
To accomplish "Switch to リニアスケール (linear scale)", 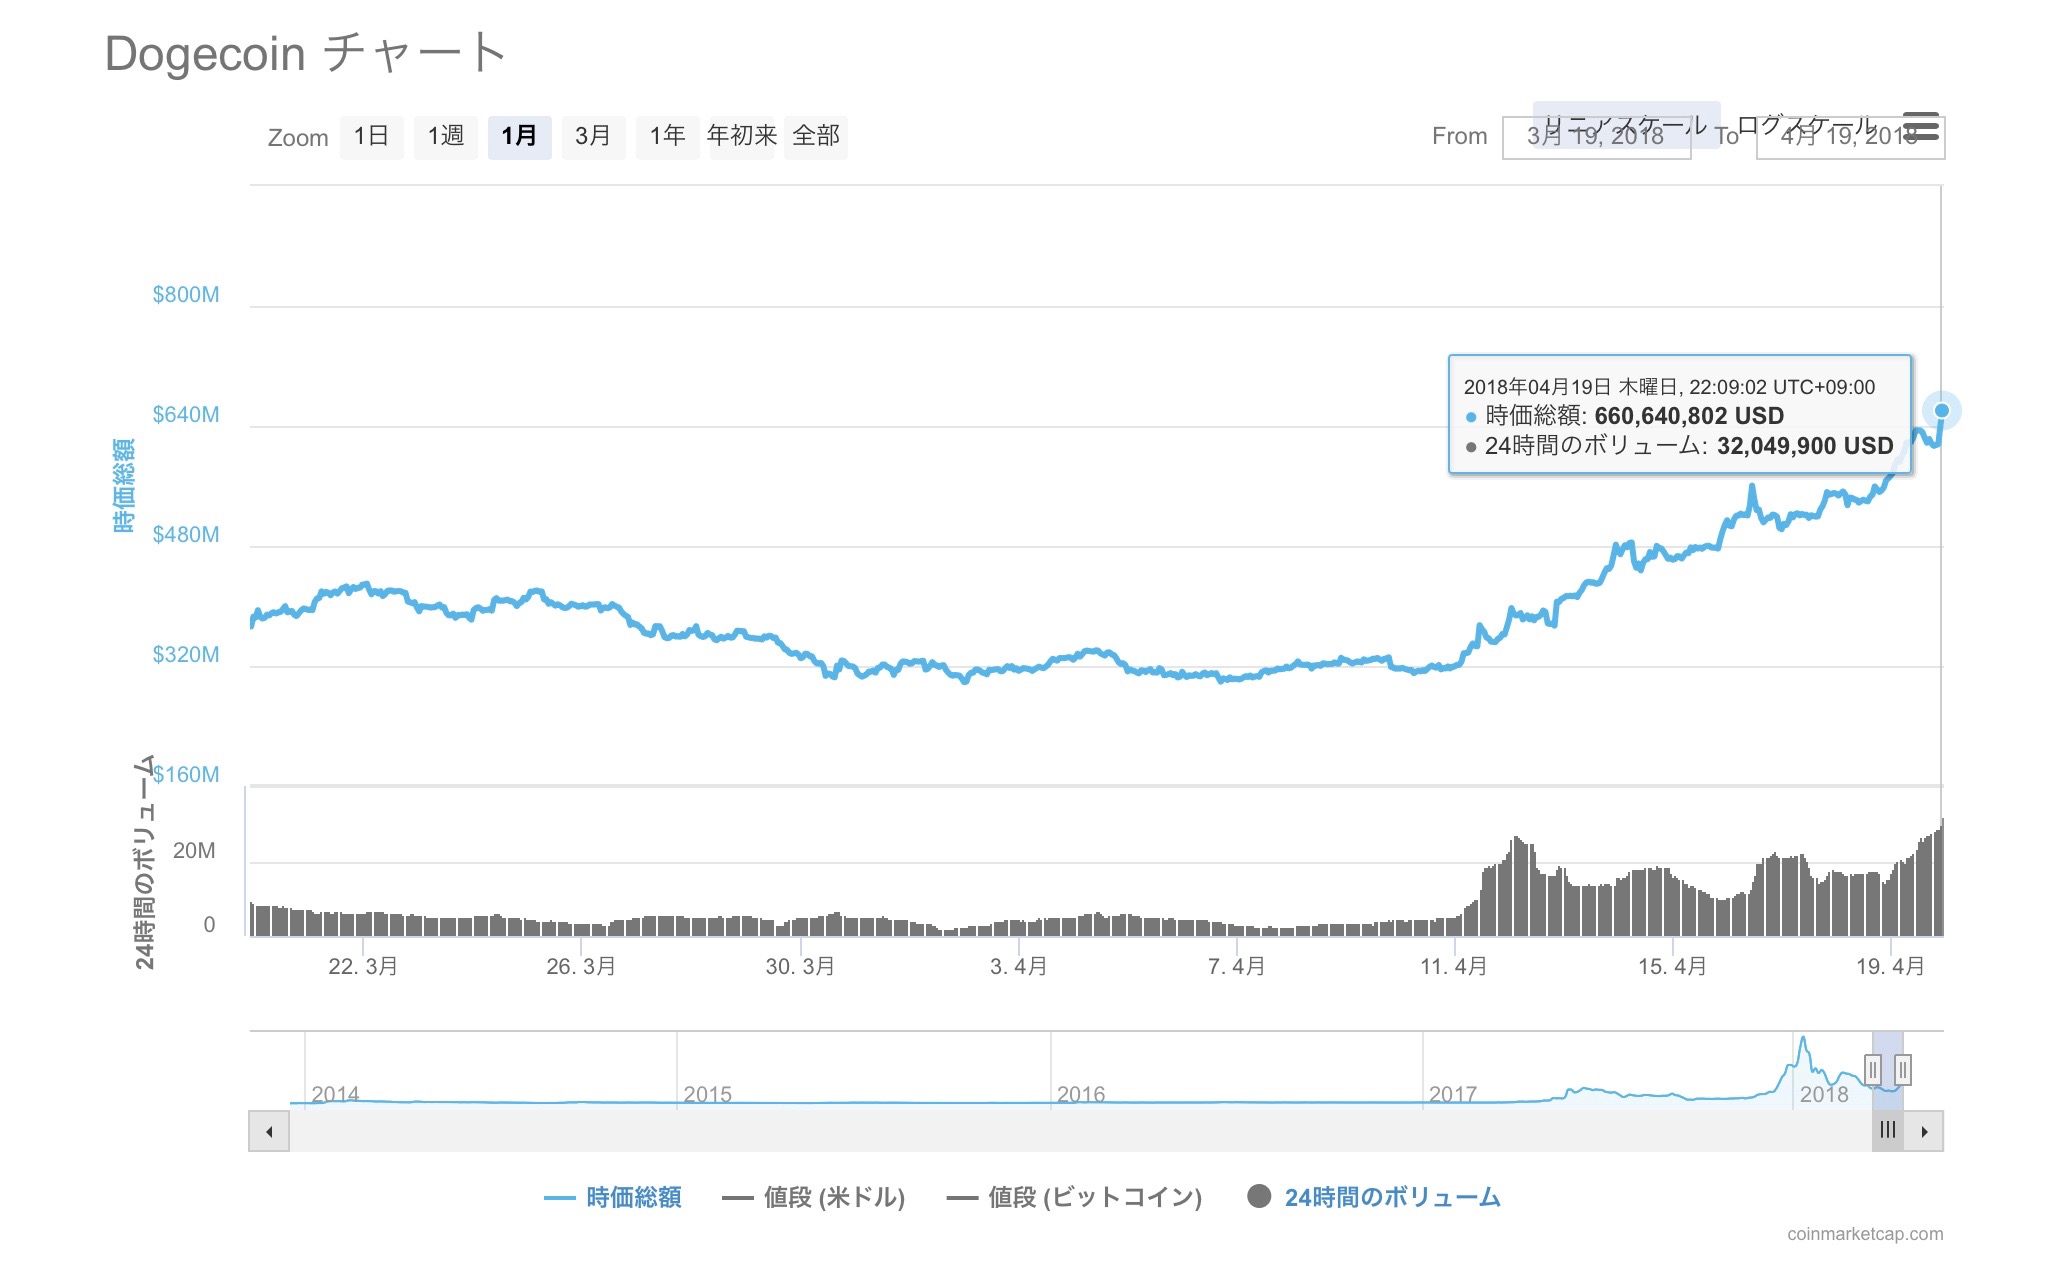I will coord(1626,125).
